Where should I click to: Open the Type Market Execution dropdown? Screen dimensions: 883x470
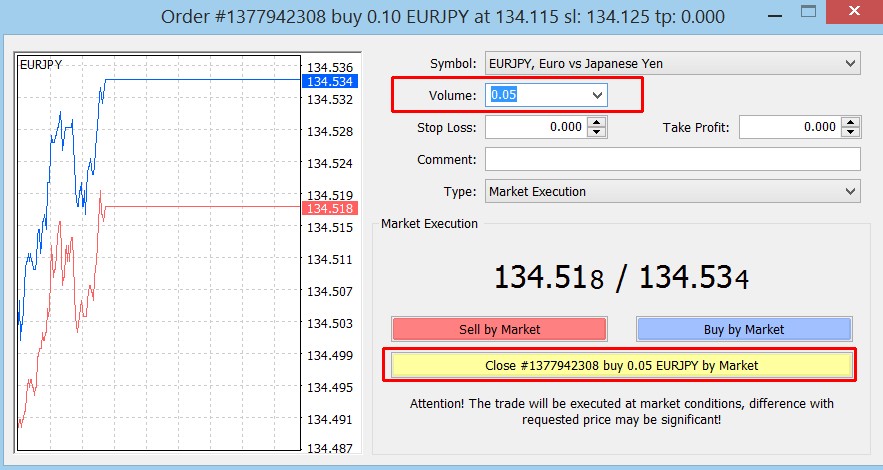pos(673,191)
